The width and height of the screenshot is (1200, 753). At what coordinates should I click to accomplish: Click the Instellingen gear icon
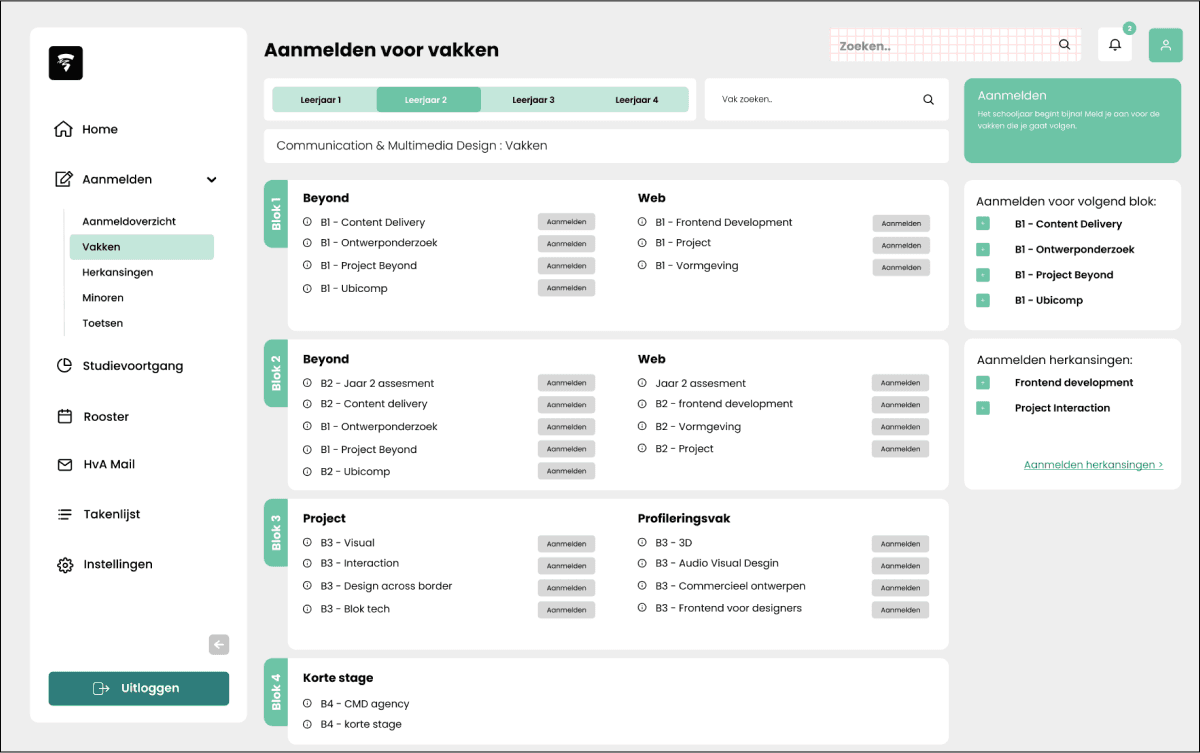tap(65, 565)
